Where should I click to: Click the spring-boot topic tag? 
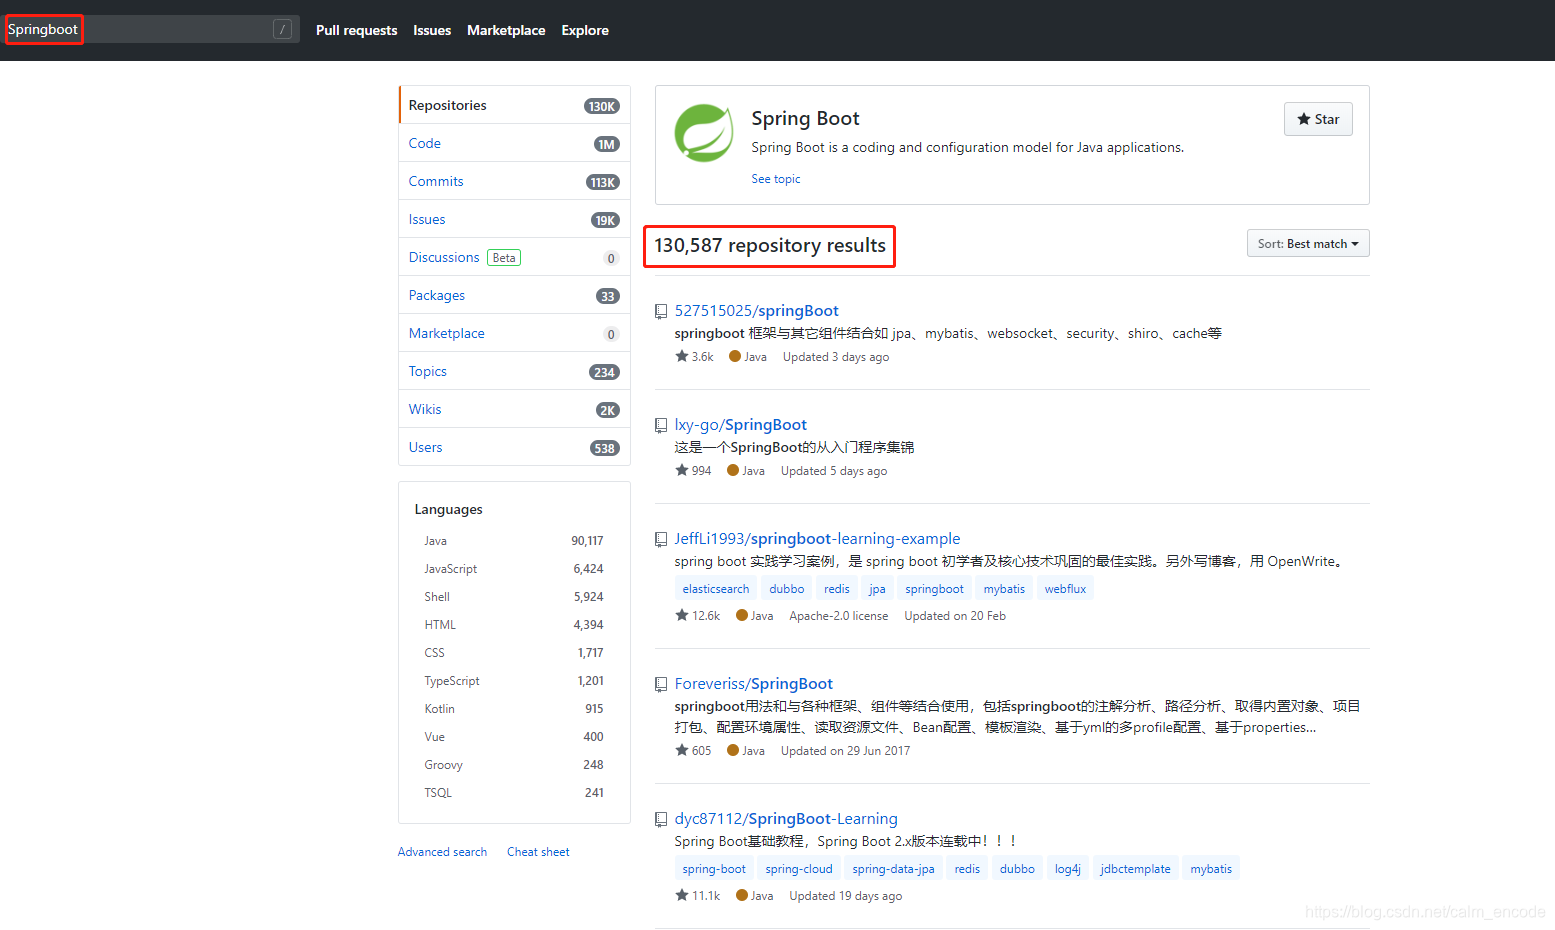(714, 869)
